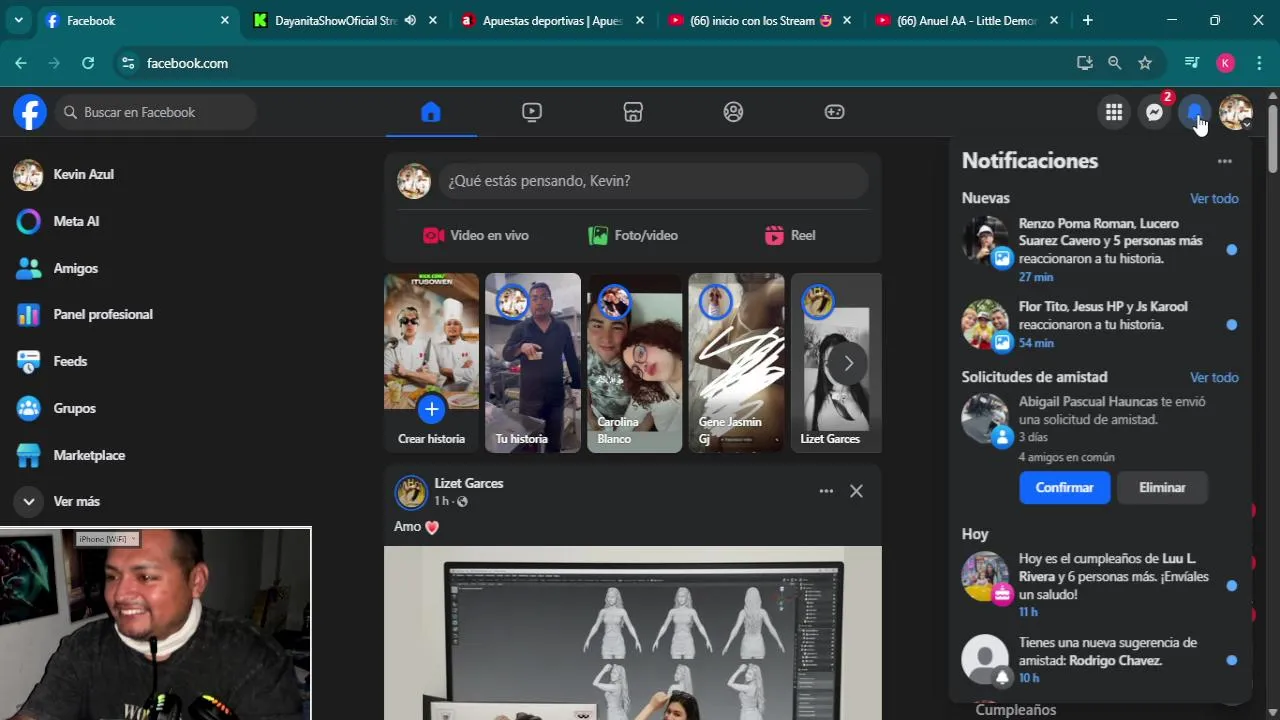Mute the DayanitaShowOficial tab audio icon

click(410, 20)
